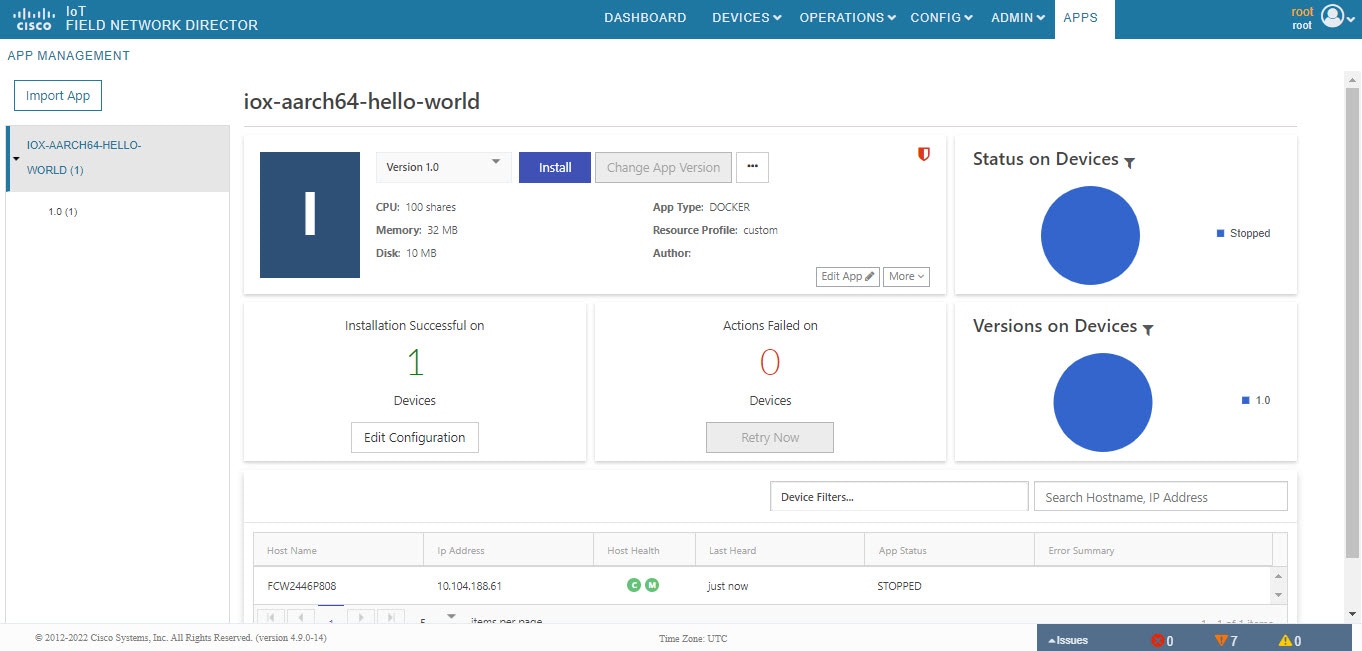Click the STOPPED app status cell
Image resolution: width=1362 pixels, height=651 pixels.
click(899, 586)
